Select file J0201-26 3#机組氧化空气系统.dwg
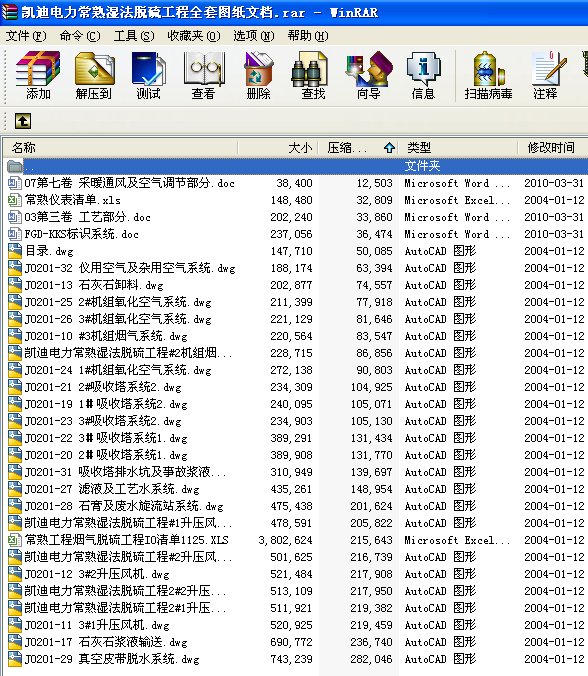The image size is (588, 676). 118,319
